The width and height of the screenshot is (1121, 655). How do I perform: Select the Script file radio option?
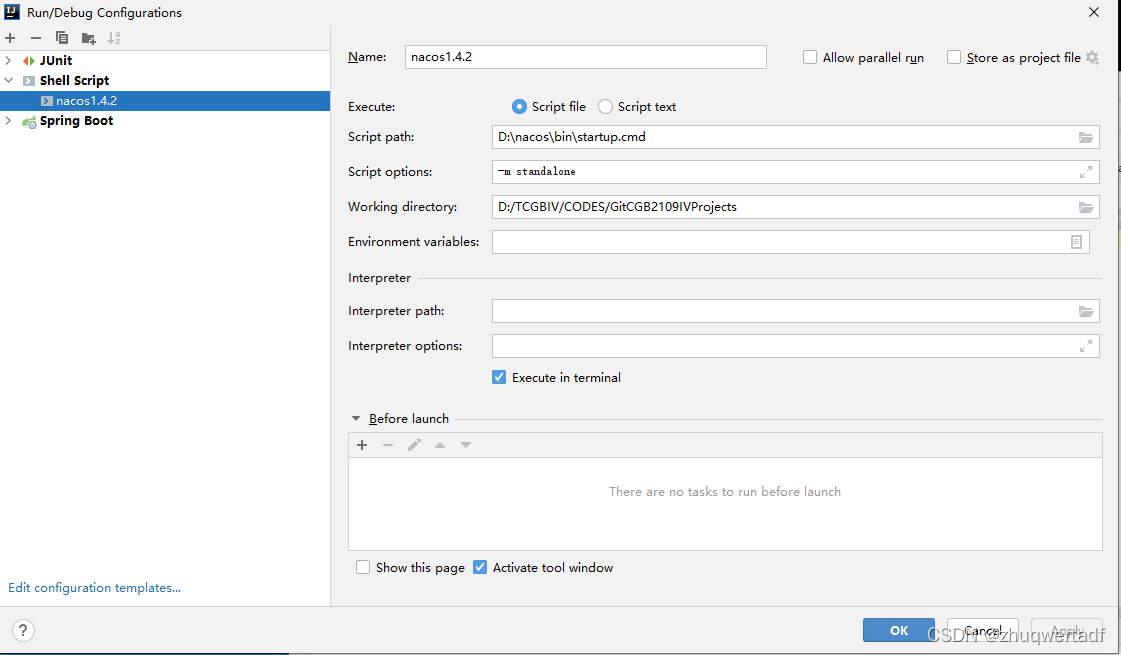(x=520, y=107)
